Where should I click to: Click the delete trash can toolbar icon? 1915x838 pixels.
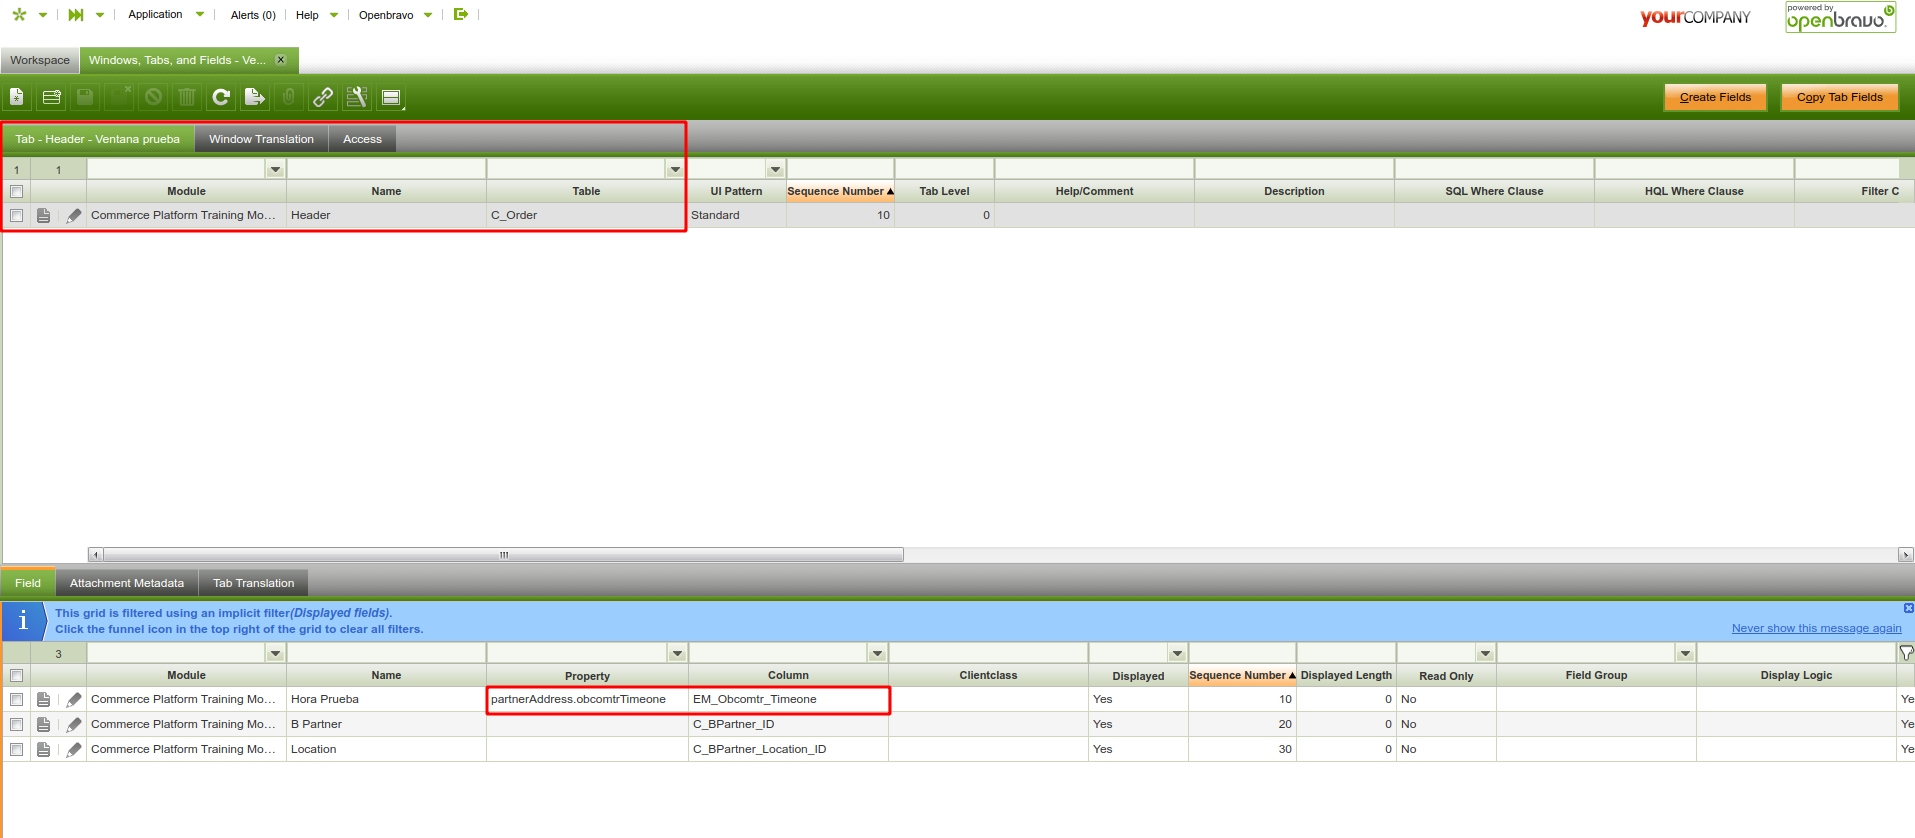187,97
